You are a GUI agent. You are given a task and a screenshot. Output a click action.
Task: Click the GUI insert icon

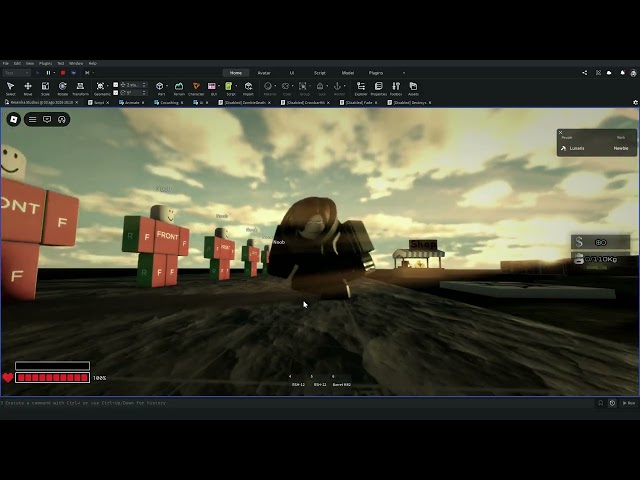tap(211, 86)
